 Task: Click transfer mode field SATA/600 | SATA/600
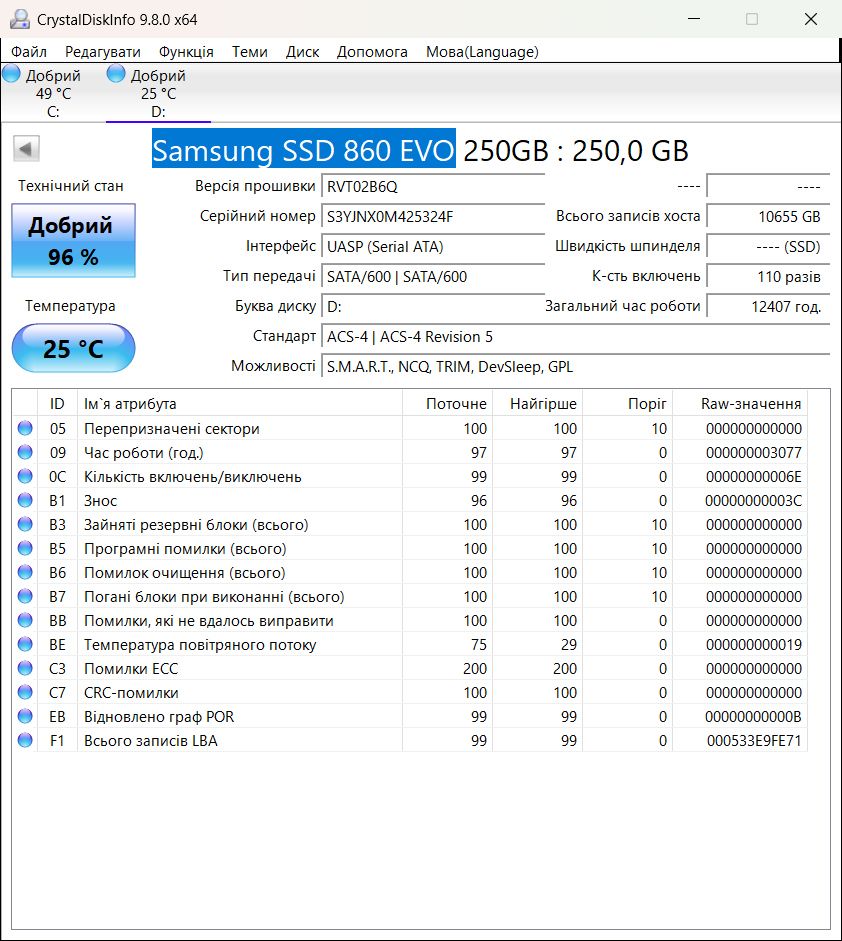click(433, 276)
